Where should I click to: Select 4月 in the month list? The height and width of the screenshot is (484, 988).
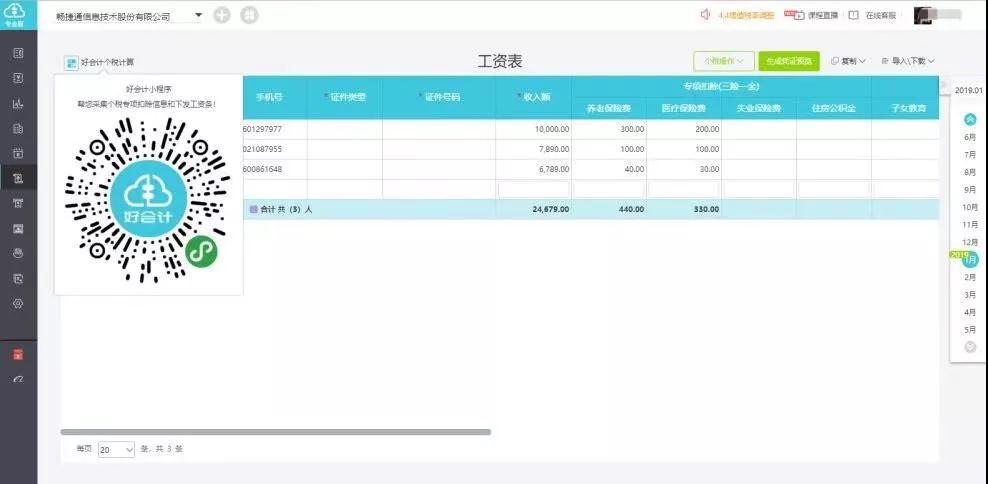970,313
